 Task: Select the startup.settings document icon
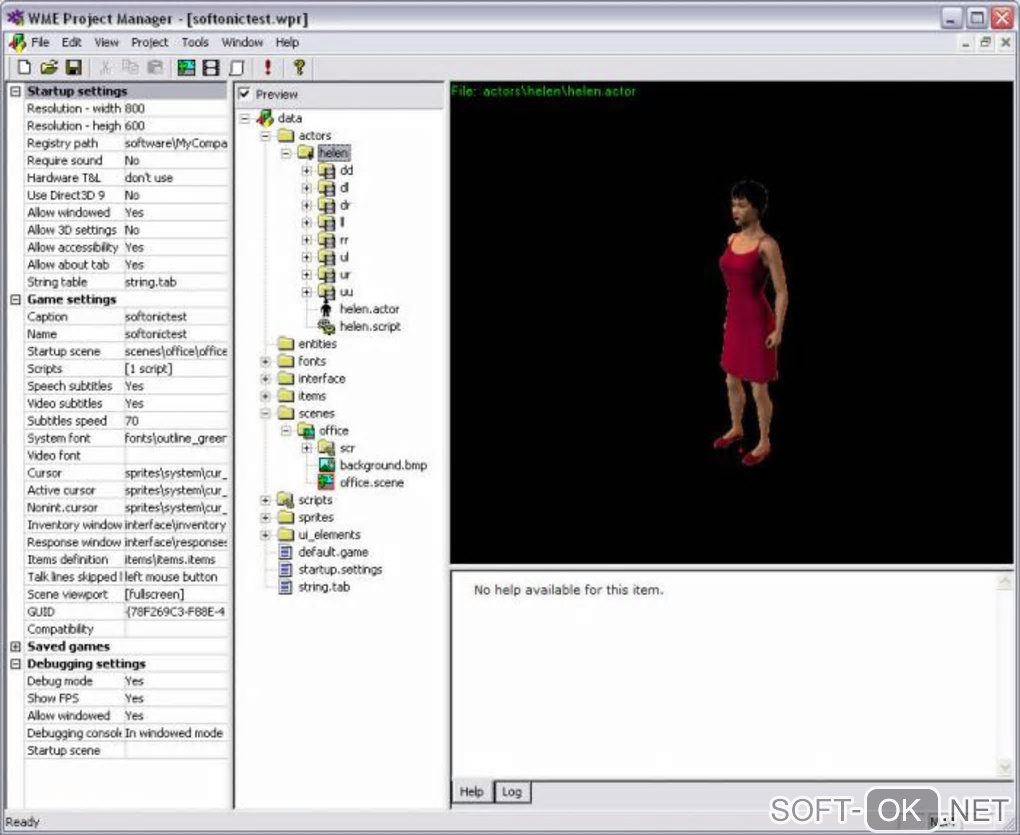click(285, 570)
